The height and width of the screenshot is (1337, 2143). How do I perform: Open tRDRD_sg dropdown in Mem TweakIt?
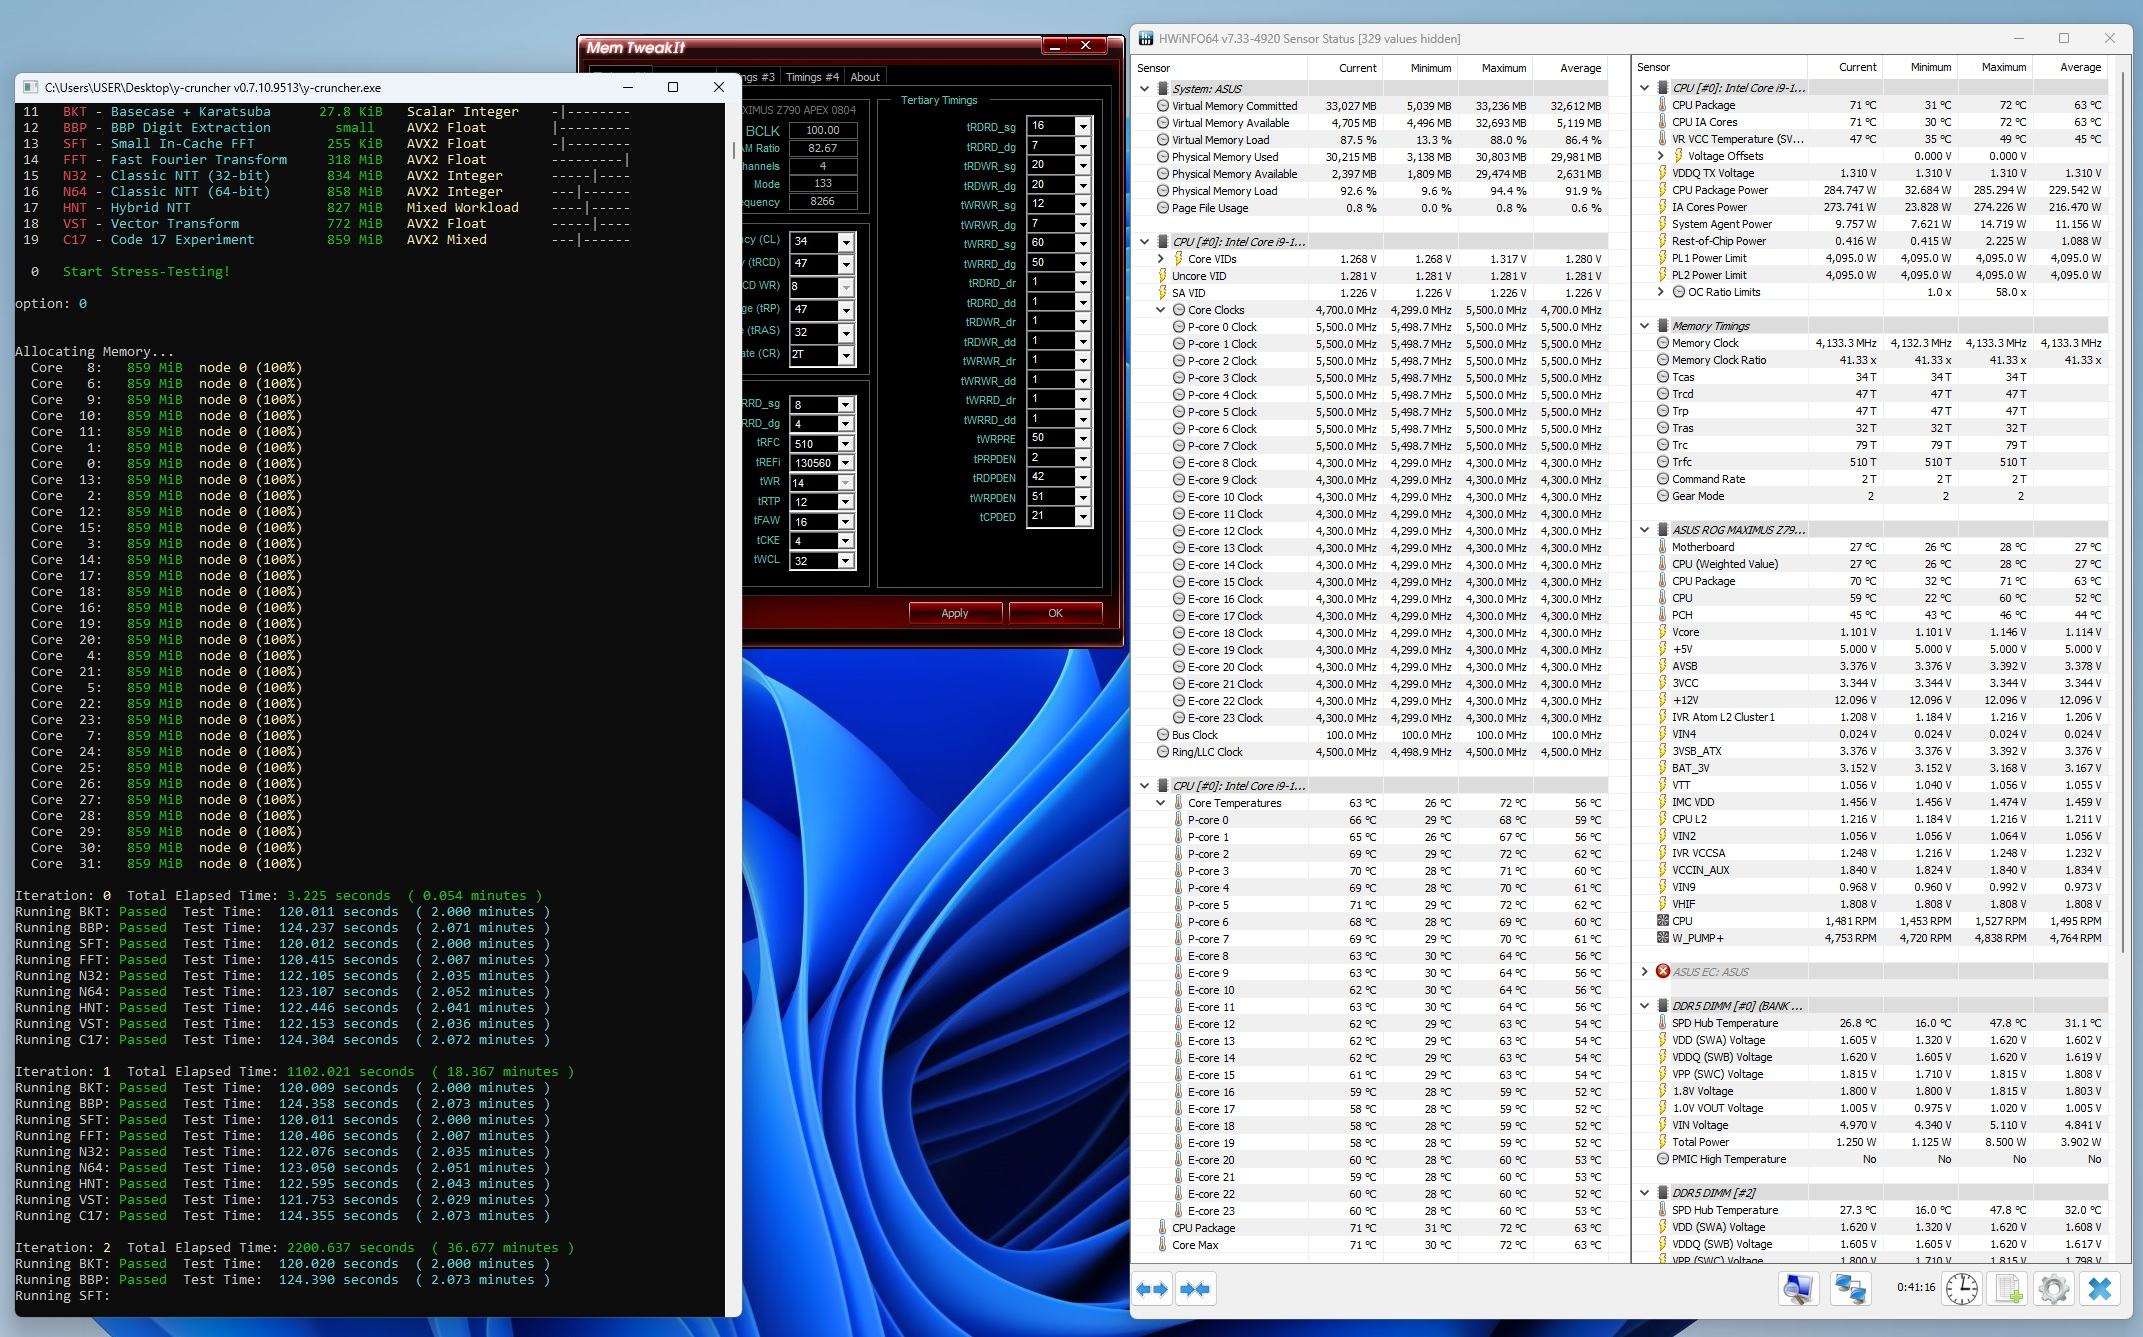[1082, 126]
